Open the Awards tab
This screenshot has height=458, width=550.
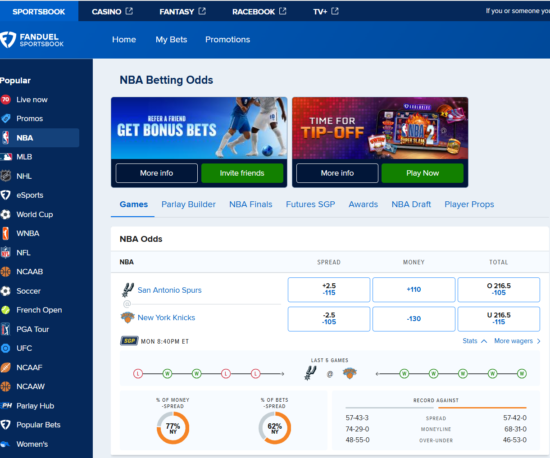tap(363, 204)
